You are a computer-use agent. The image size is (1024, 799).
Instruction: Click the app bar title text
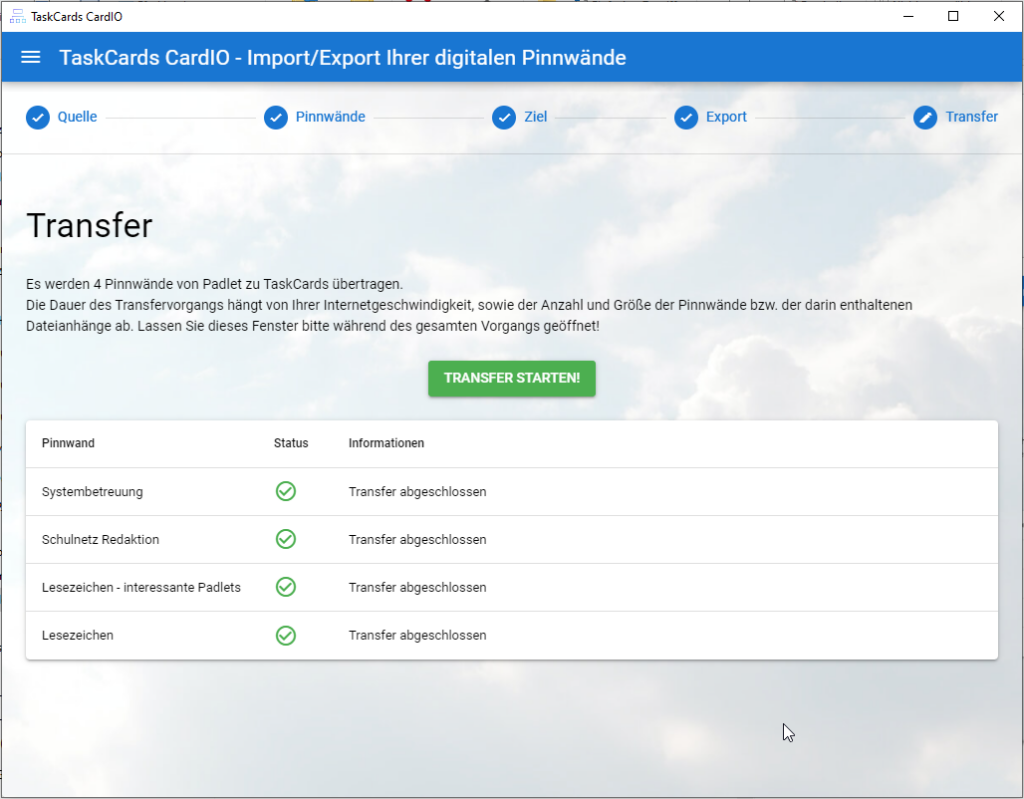tap(343, 57)
